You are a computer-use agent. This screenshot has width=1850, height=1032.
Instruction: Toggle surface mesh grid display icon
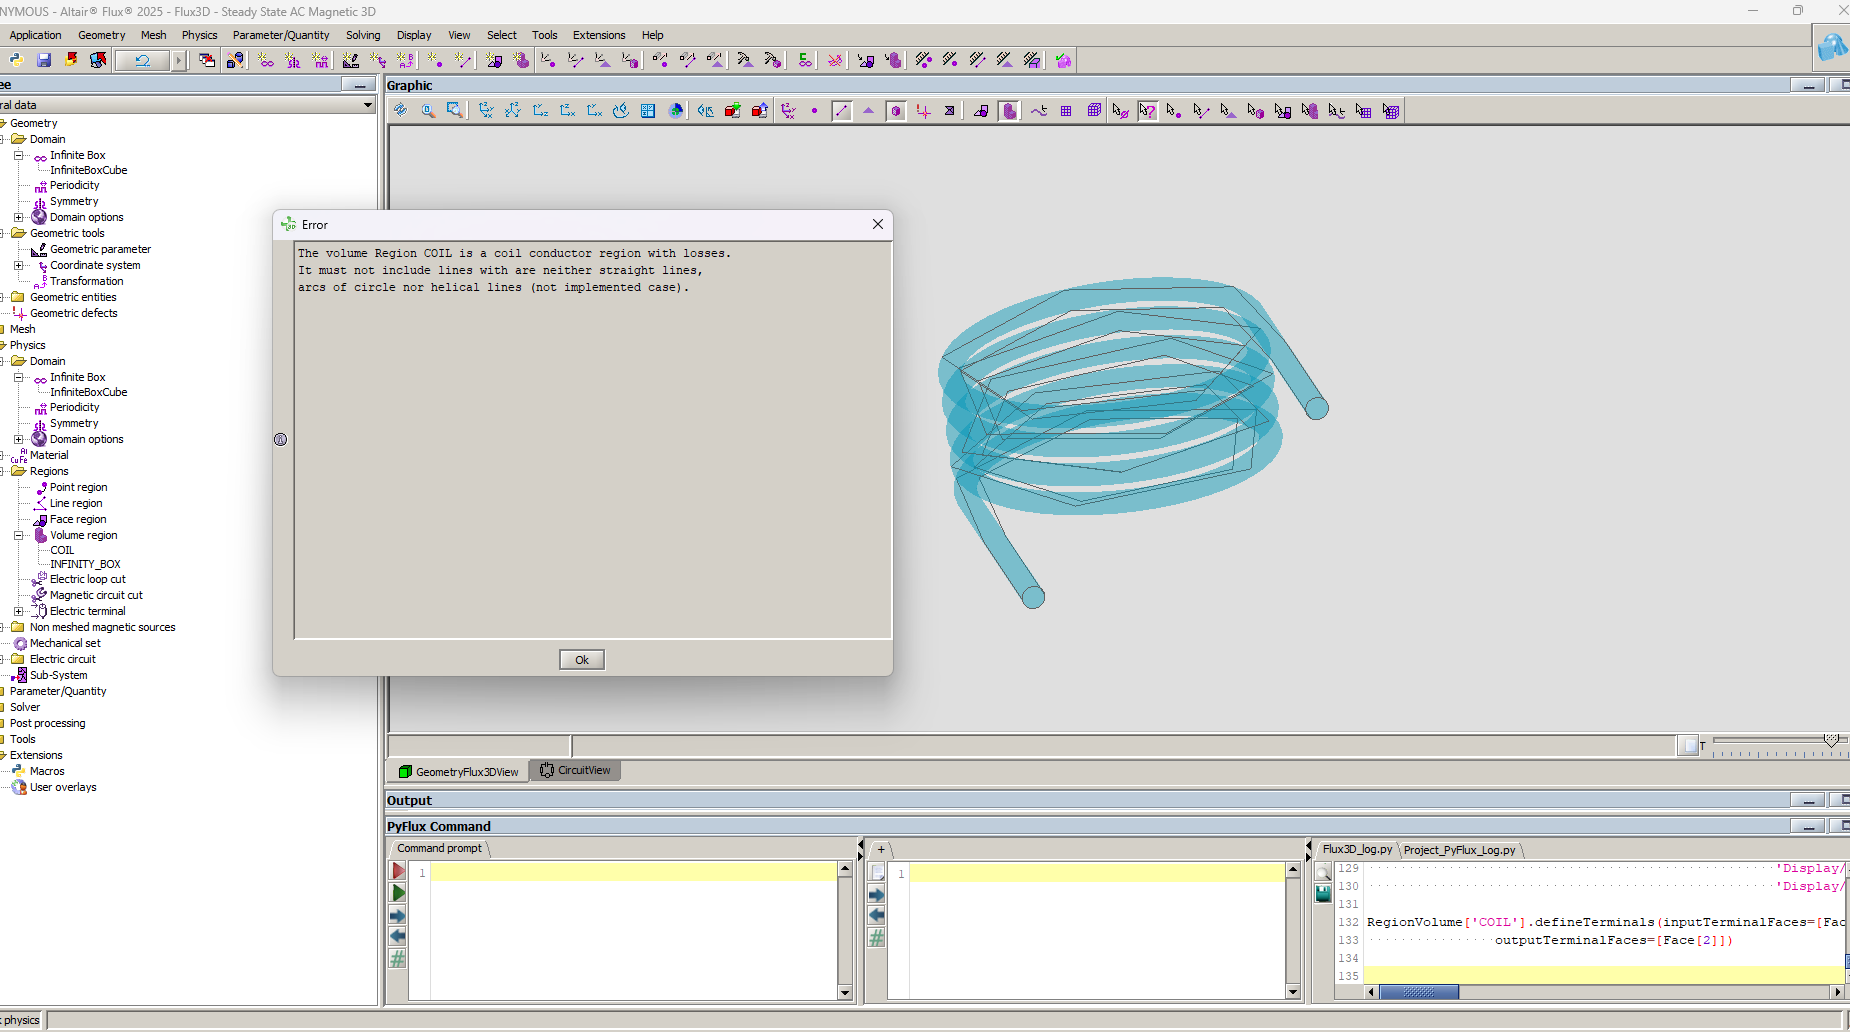click(x=1066, y=110)
